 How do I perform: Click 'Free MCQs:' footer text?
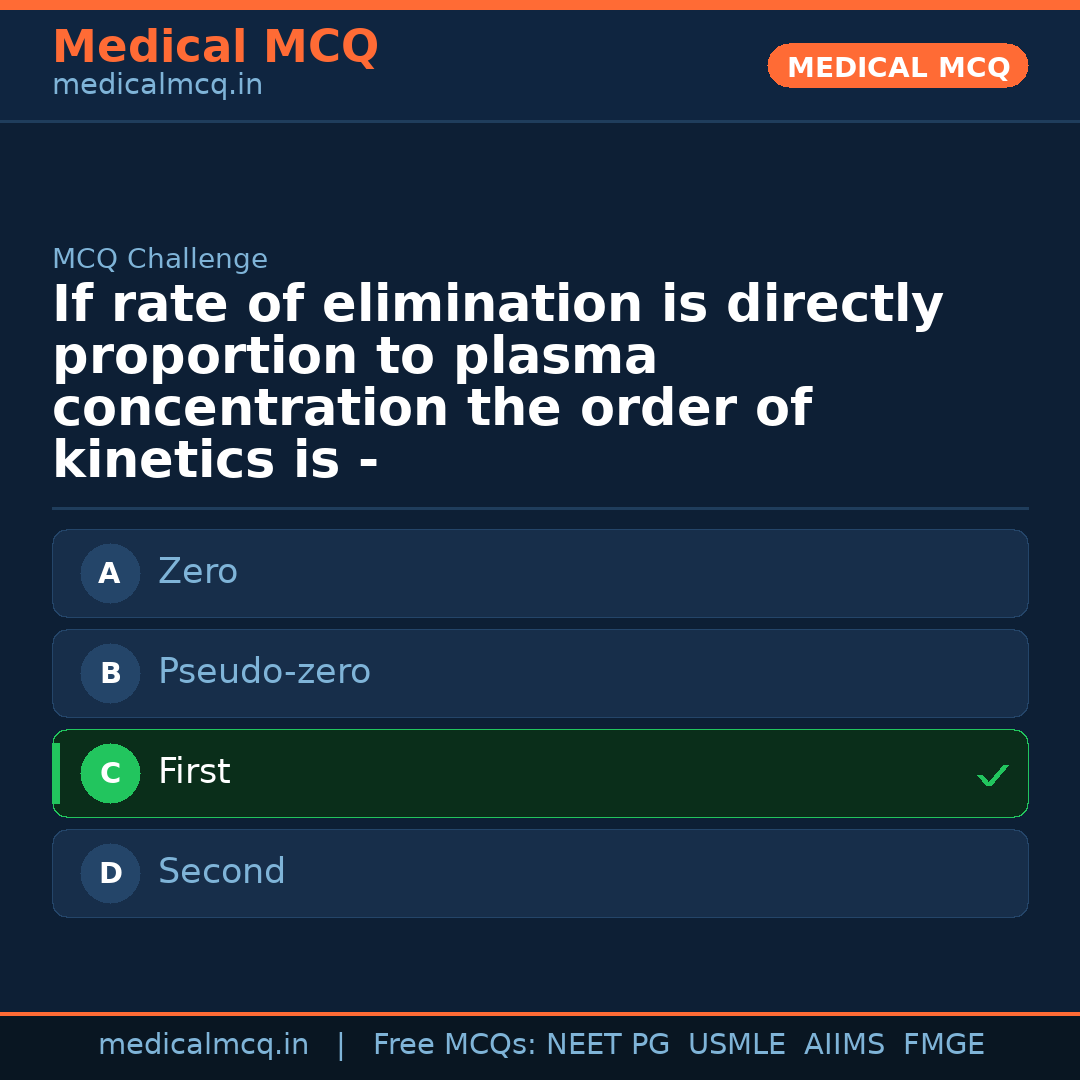[455, 1045]
